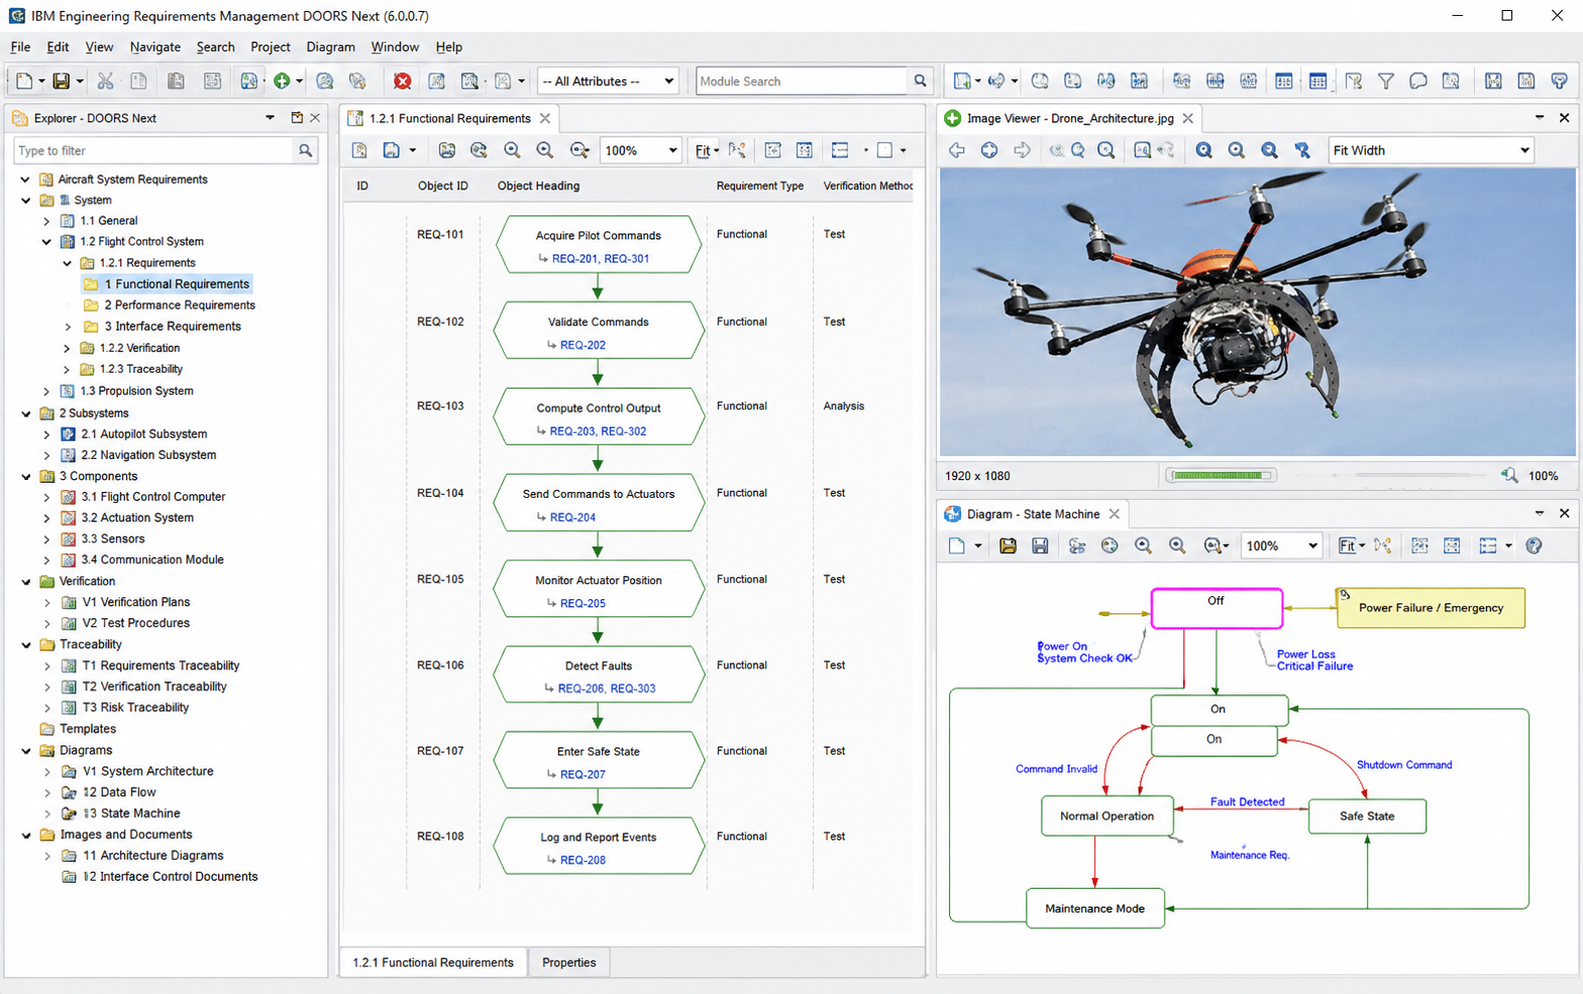Click the Detect Faults requirement box

pos(598,674)
